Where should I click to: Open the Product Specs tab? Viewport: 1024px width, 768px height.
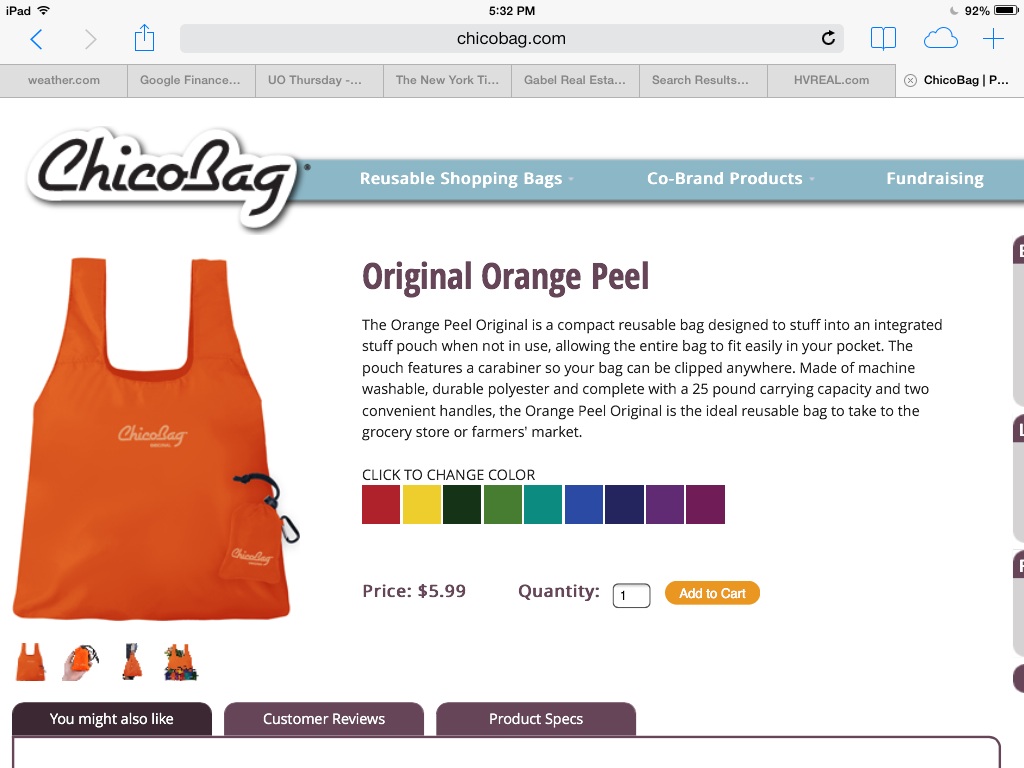pos(536,719)
